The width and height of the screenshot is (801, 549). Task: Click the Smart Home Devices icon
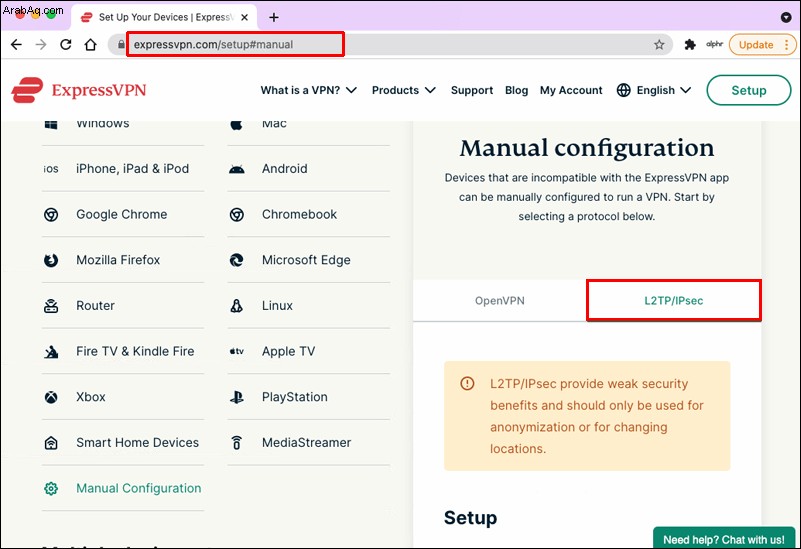click(51, 443)
